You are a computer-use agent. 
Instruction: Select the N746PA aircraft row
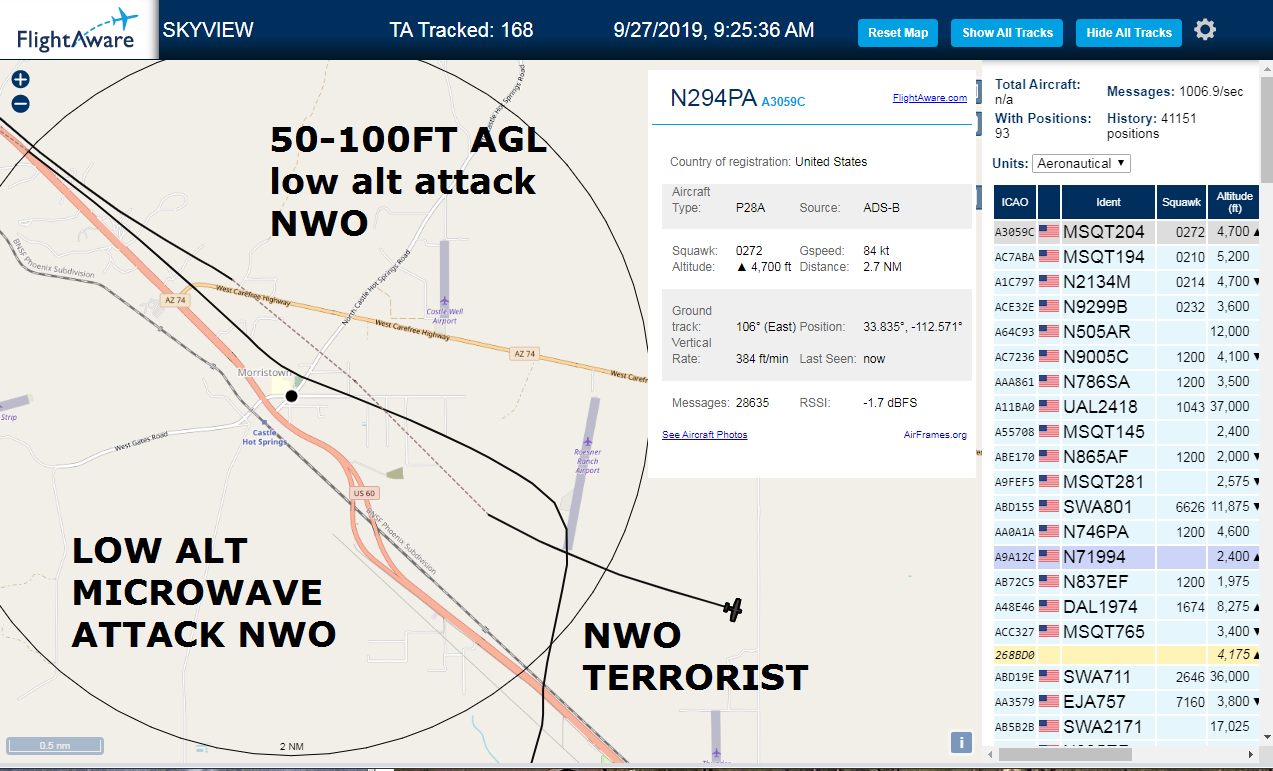(1128, 532)
